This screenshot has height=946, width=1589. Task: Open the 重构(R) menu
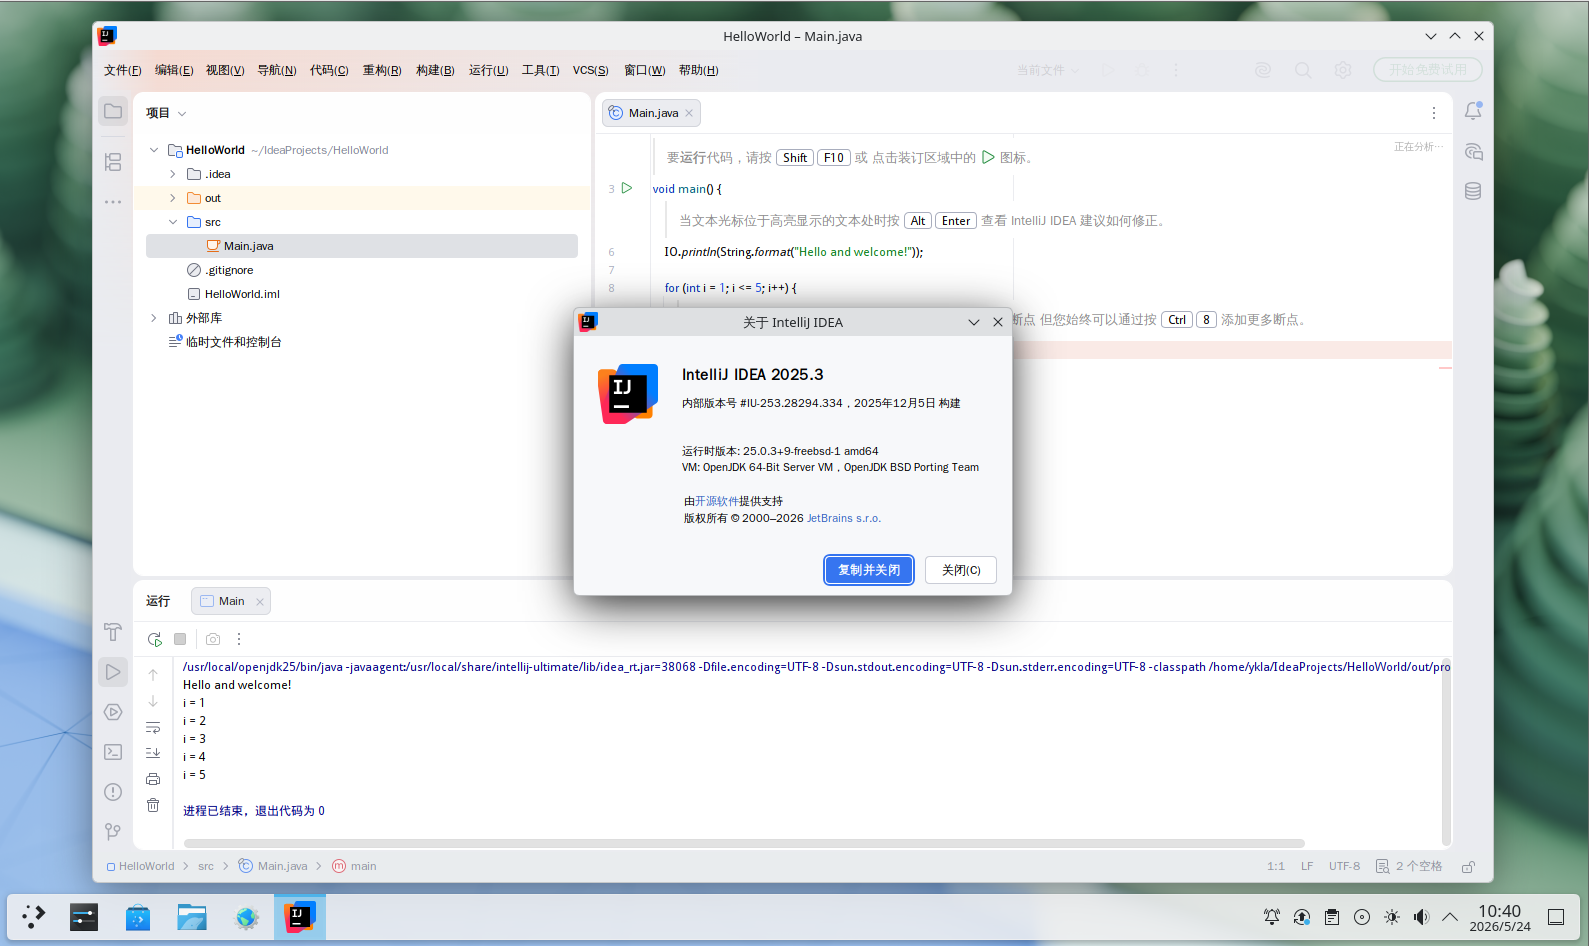[x=382, y=70]
